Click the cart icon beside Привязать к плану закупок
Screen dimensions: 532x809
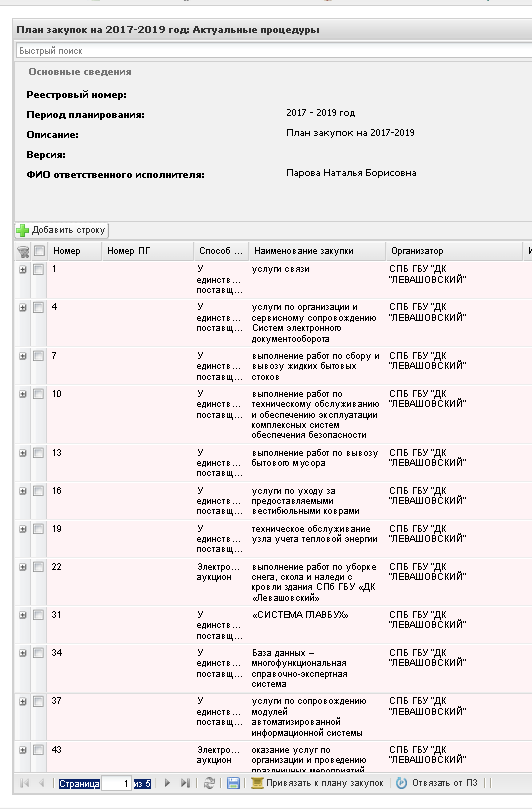257,783
